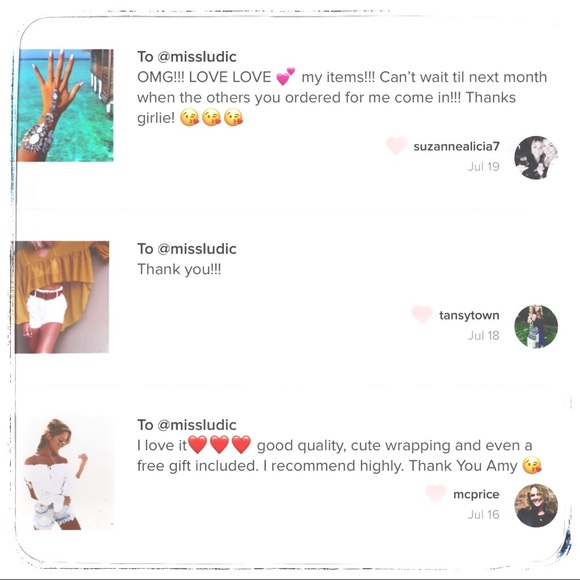Visit the mcprice username link
The height and width of the screenshot is (580, 580).
point(476,494)
